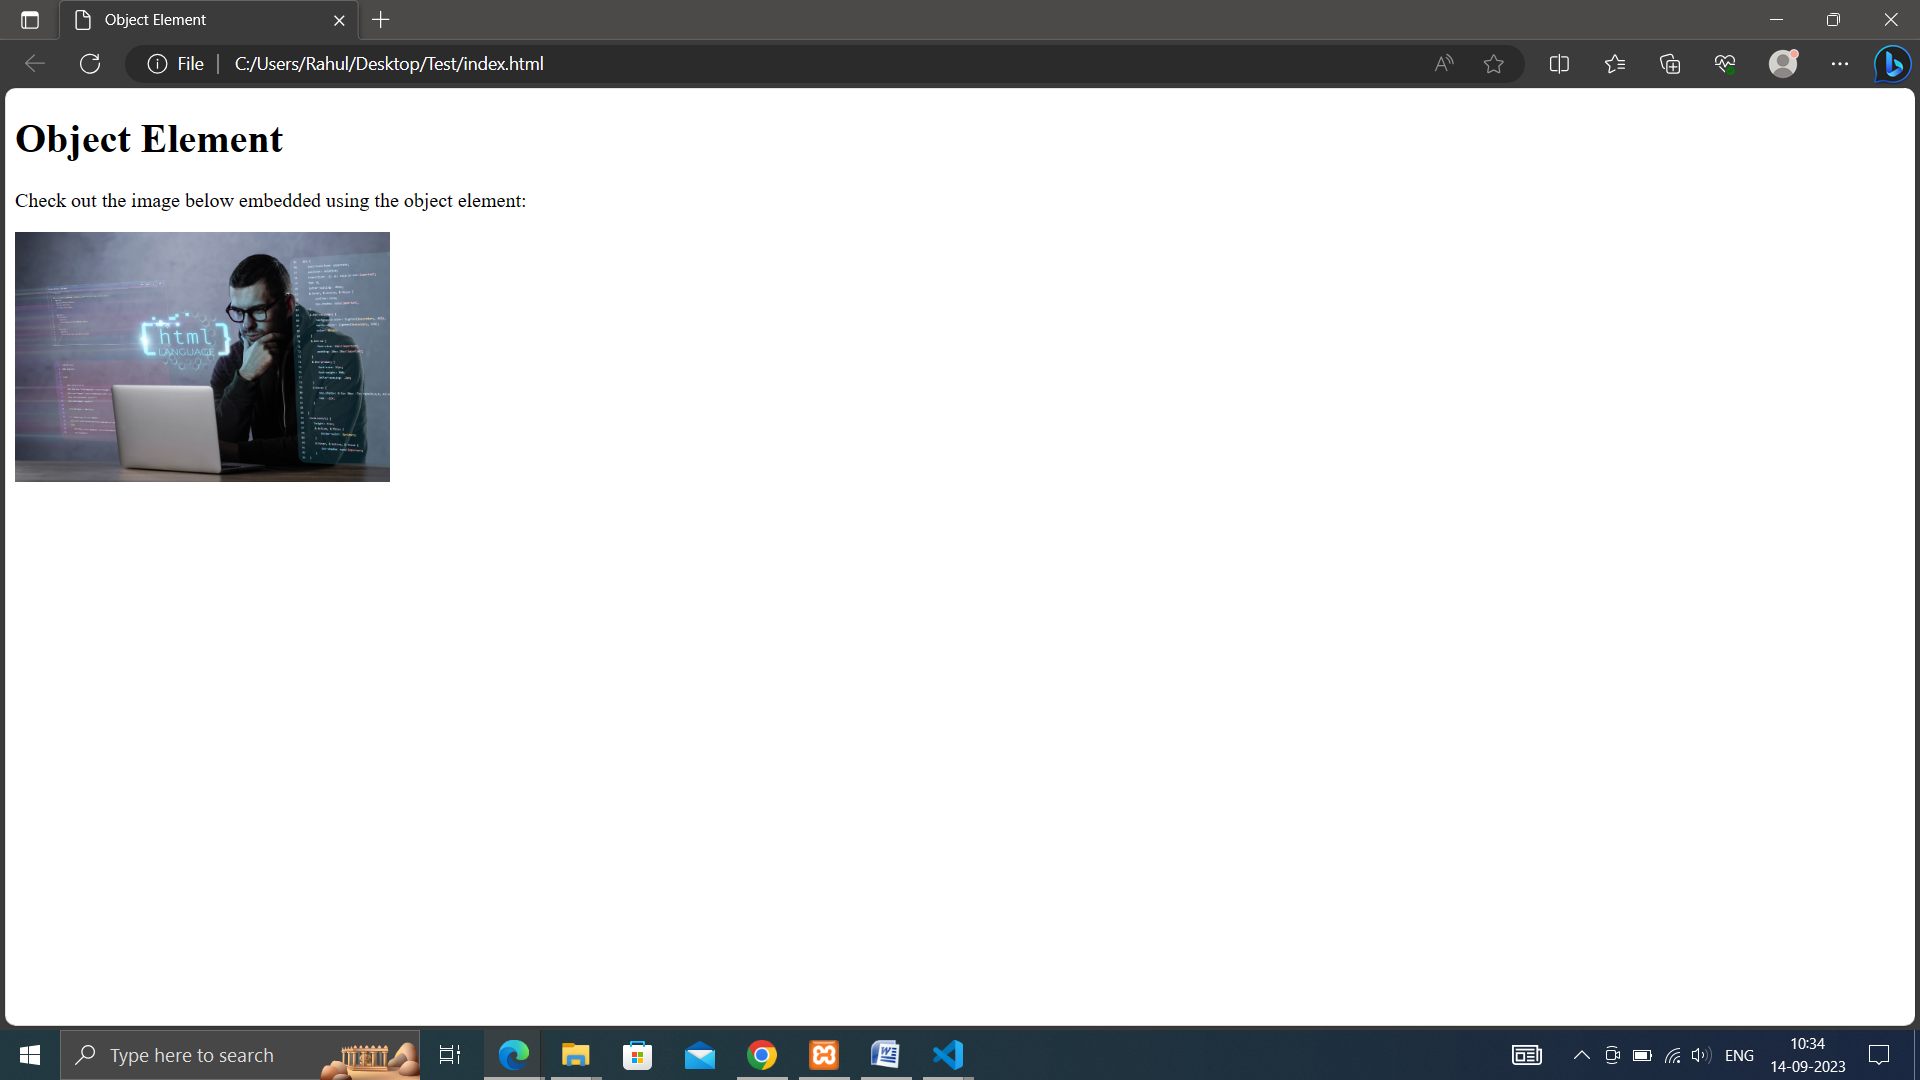1920x1080 pixels.
Task: Open the Bing Copilot sidebar
Action: 1893,64
